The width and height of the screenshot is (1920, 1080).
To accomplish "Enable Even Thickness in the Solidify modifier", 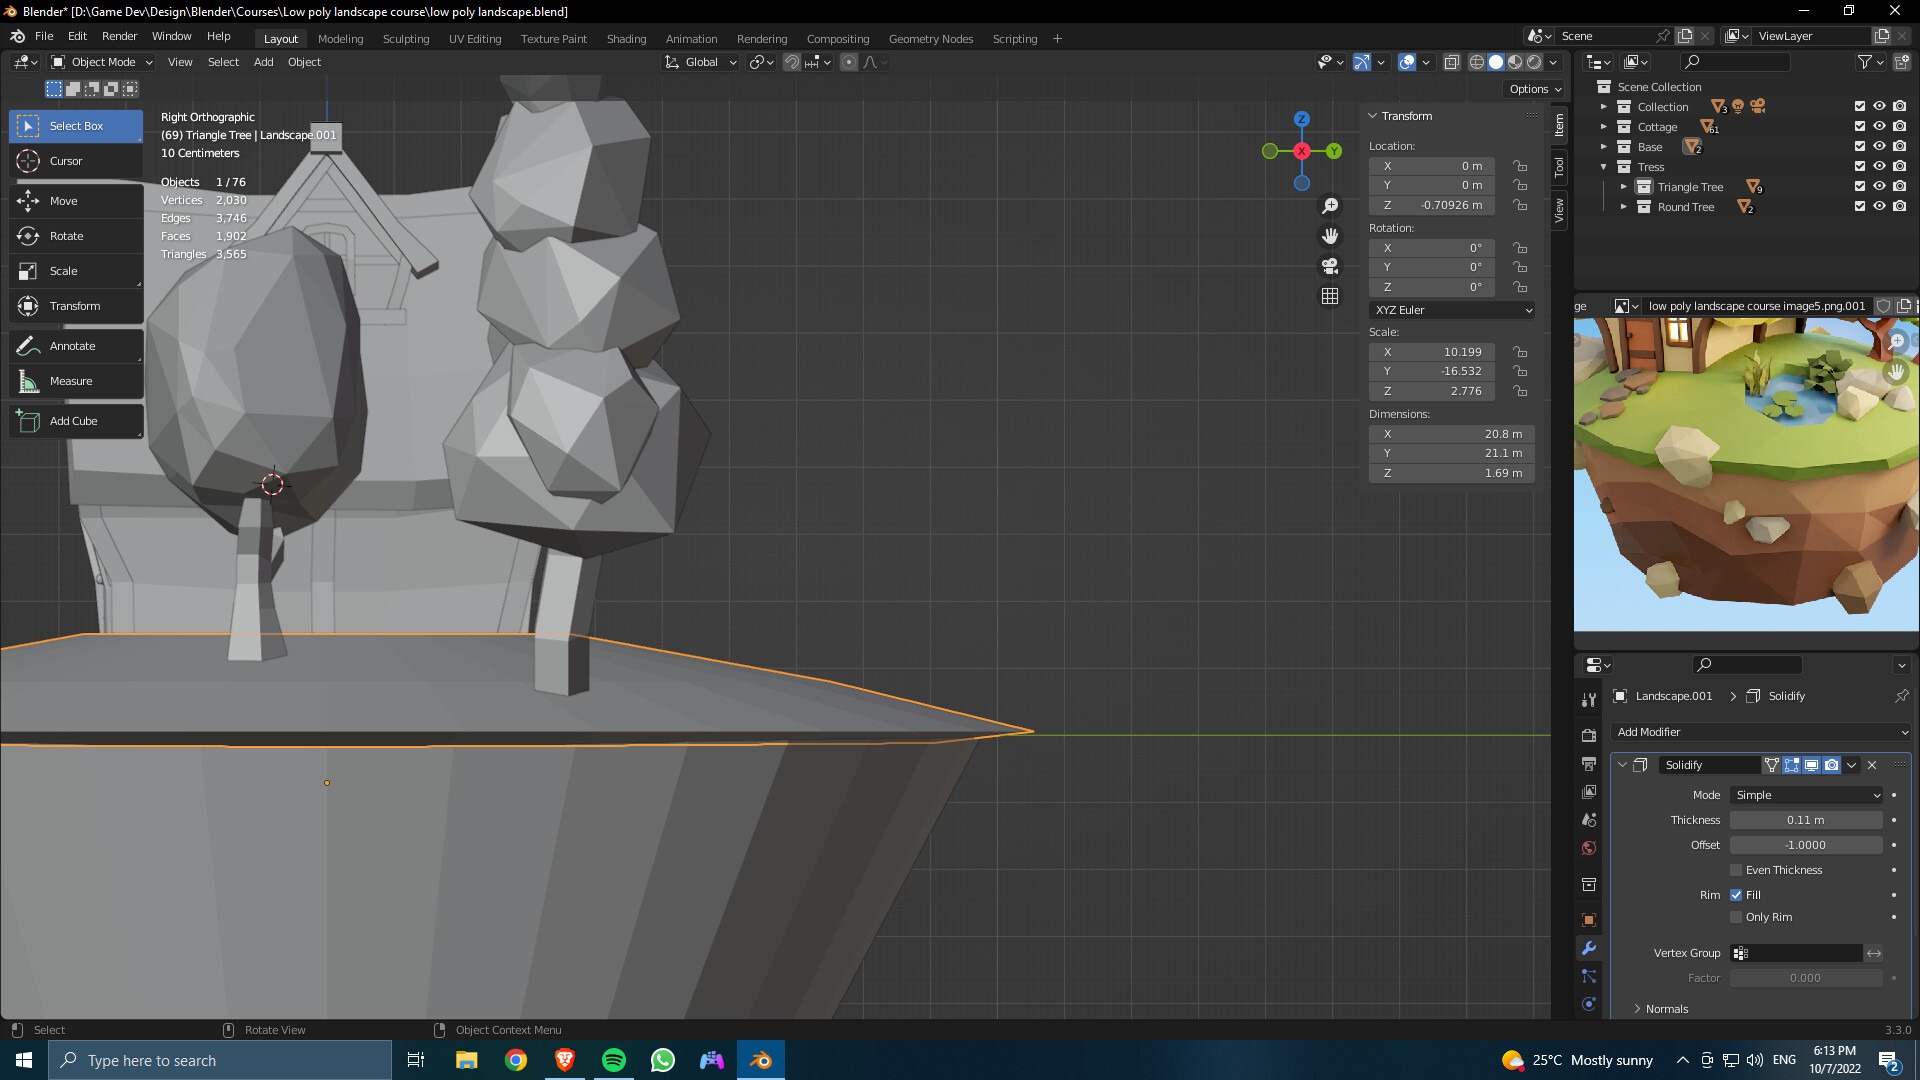I will tap(1738, 869).
